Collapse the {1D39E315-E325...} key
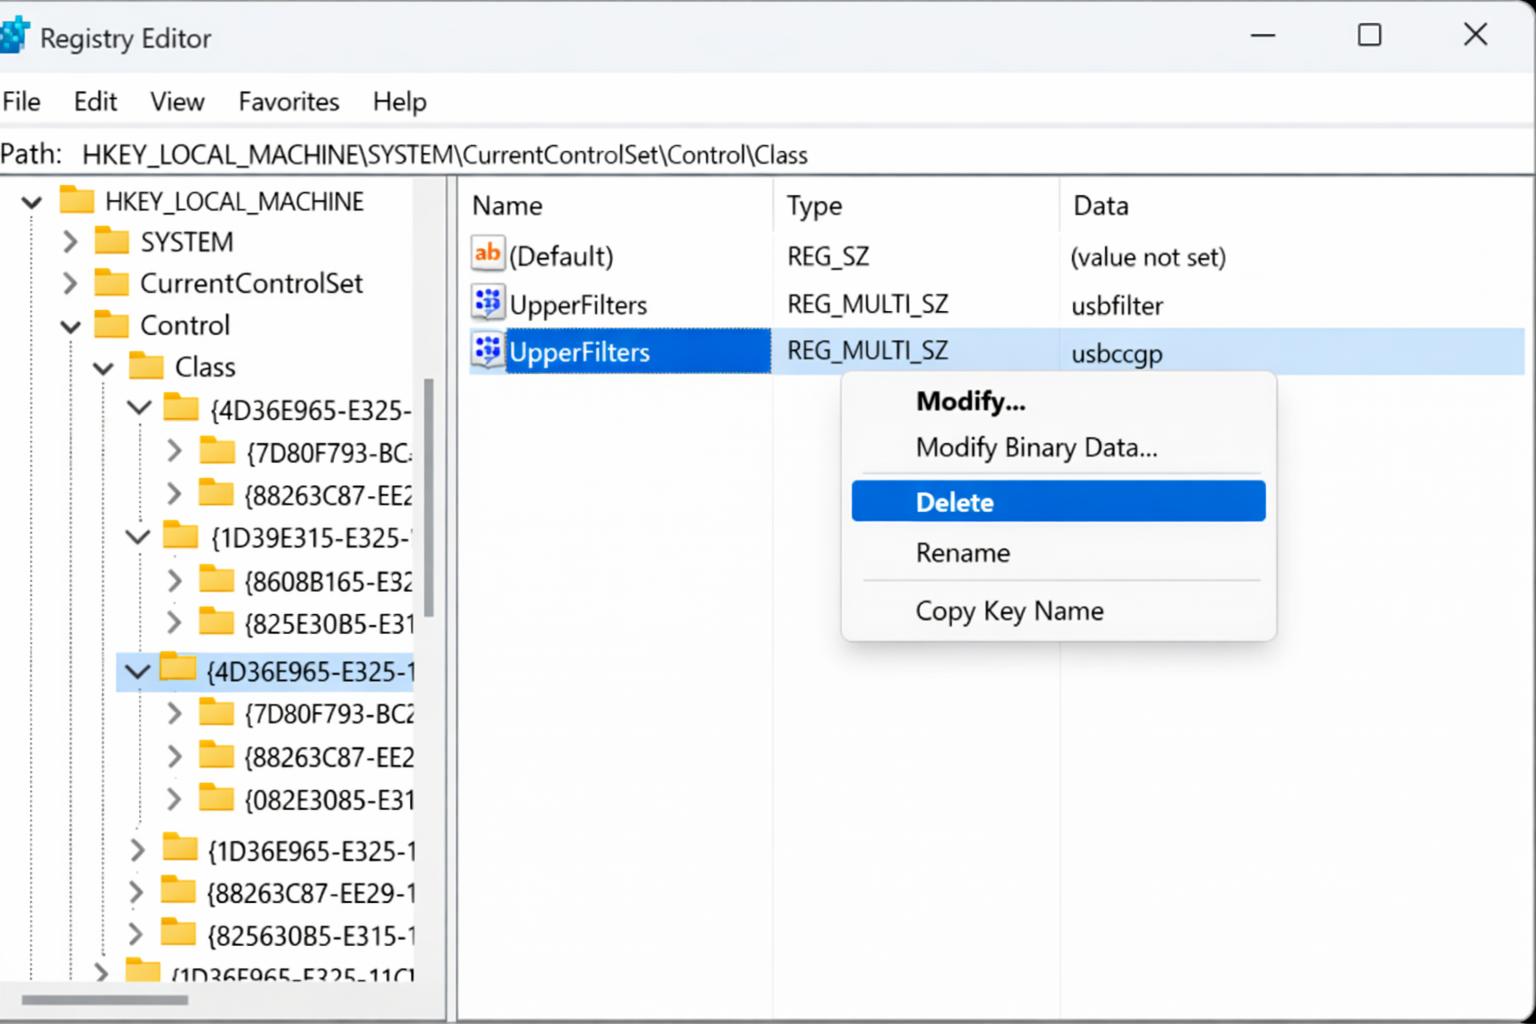 click(138, 536)
